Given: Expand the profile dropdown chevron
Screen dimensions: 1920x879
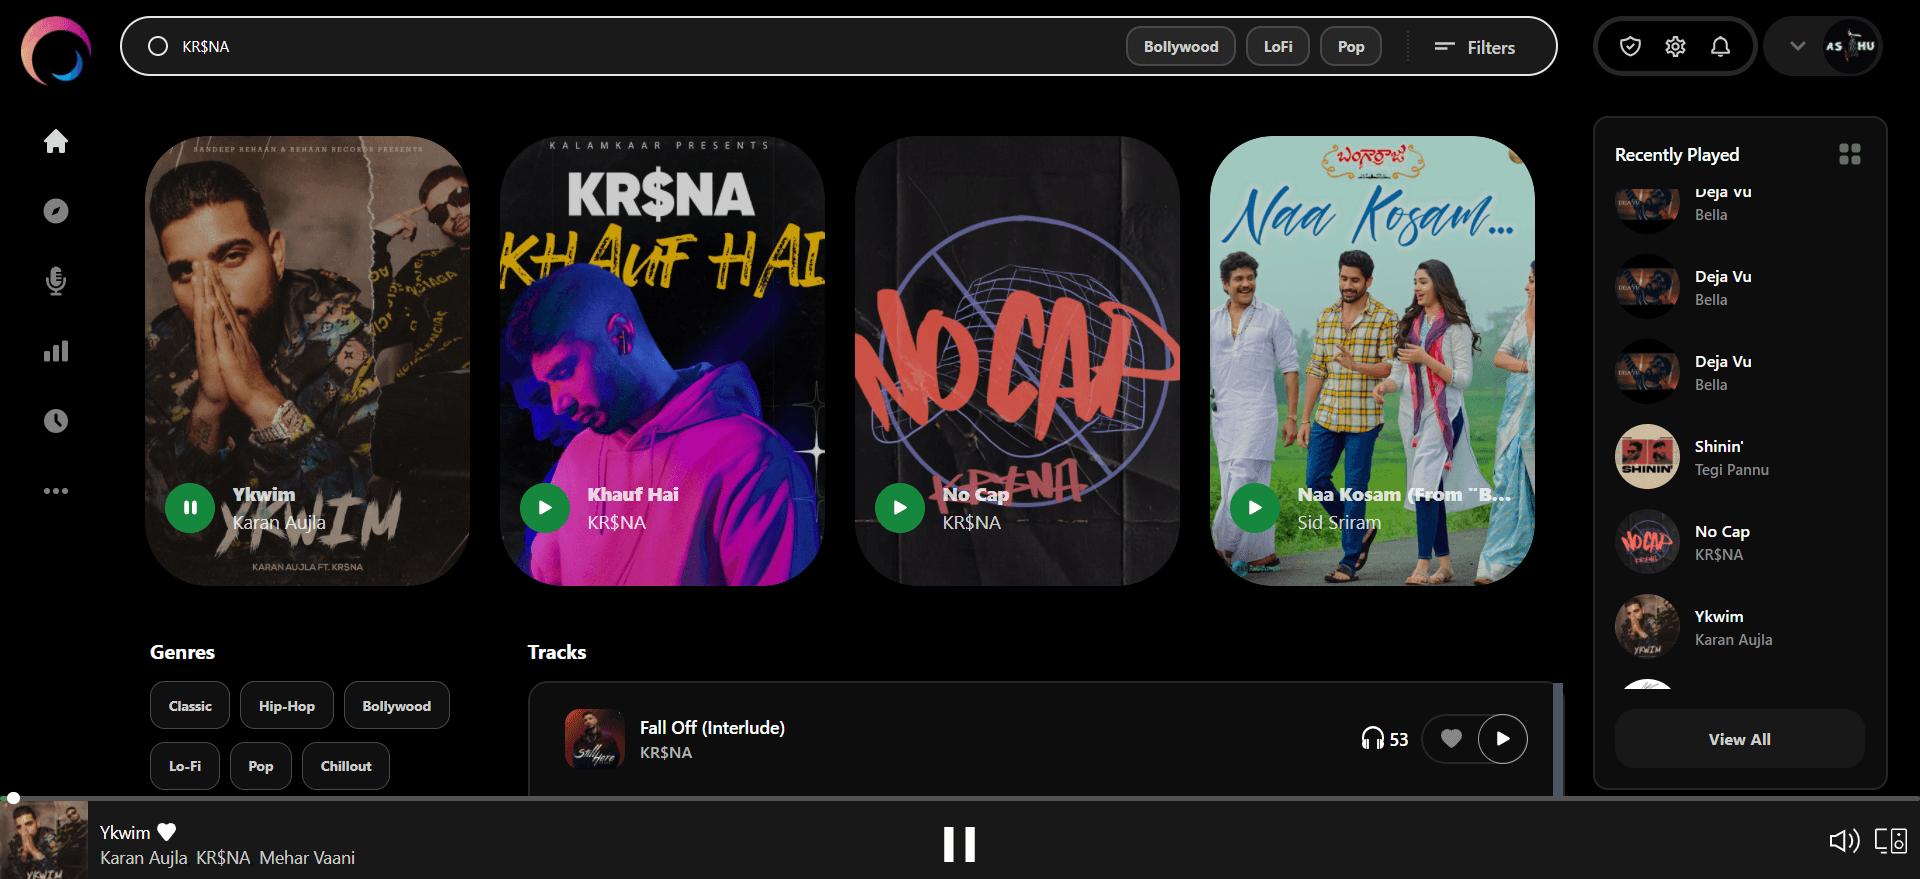Looking at the screenshot, I should (x=1797, y=46).
